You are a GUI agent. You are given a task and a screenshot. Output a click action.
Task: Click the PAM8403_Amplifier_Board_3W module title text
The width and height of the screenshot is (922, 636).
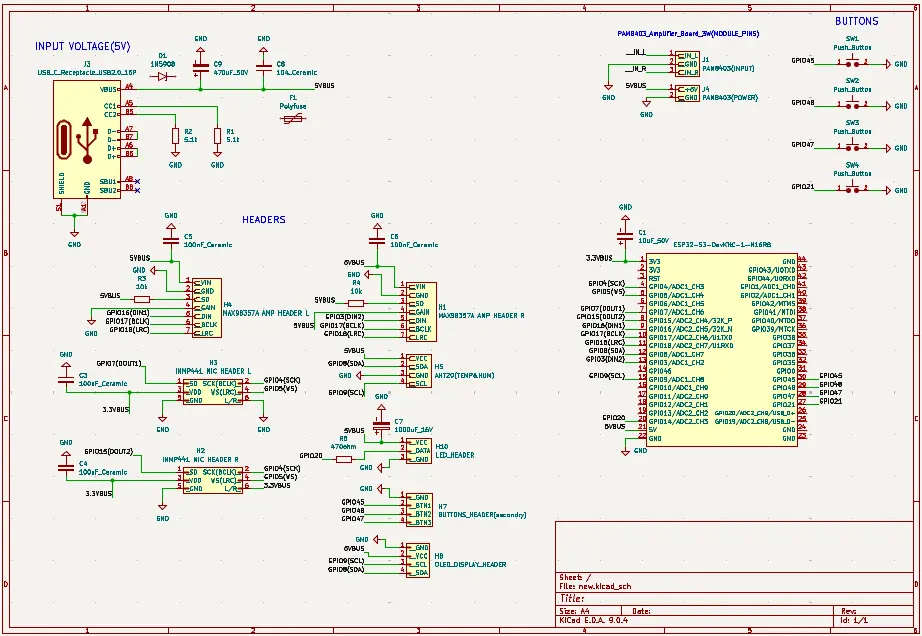(x=688, y=34)
